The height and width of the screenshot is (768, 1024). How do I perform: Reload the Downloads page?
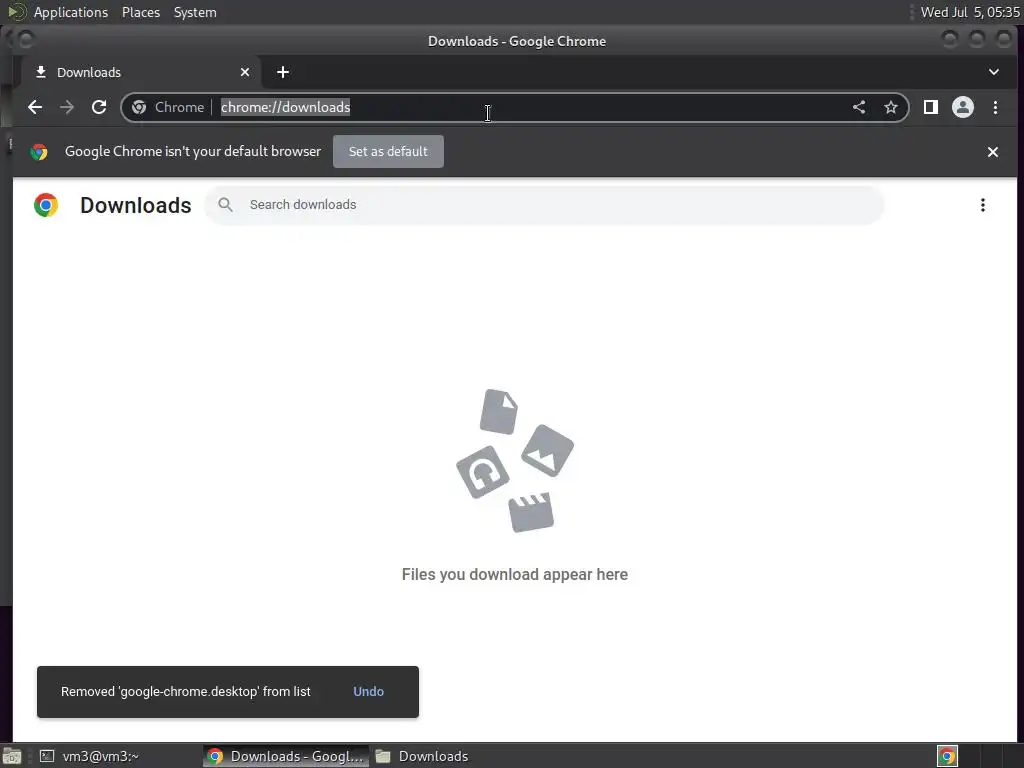(x=99, y=107)
